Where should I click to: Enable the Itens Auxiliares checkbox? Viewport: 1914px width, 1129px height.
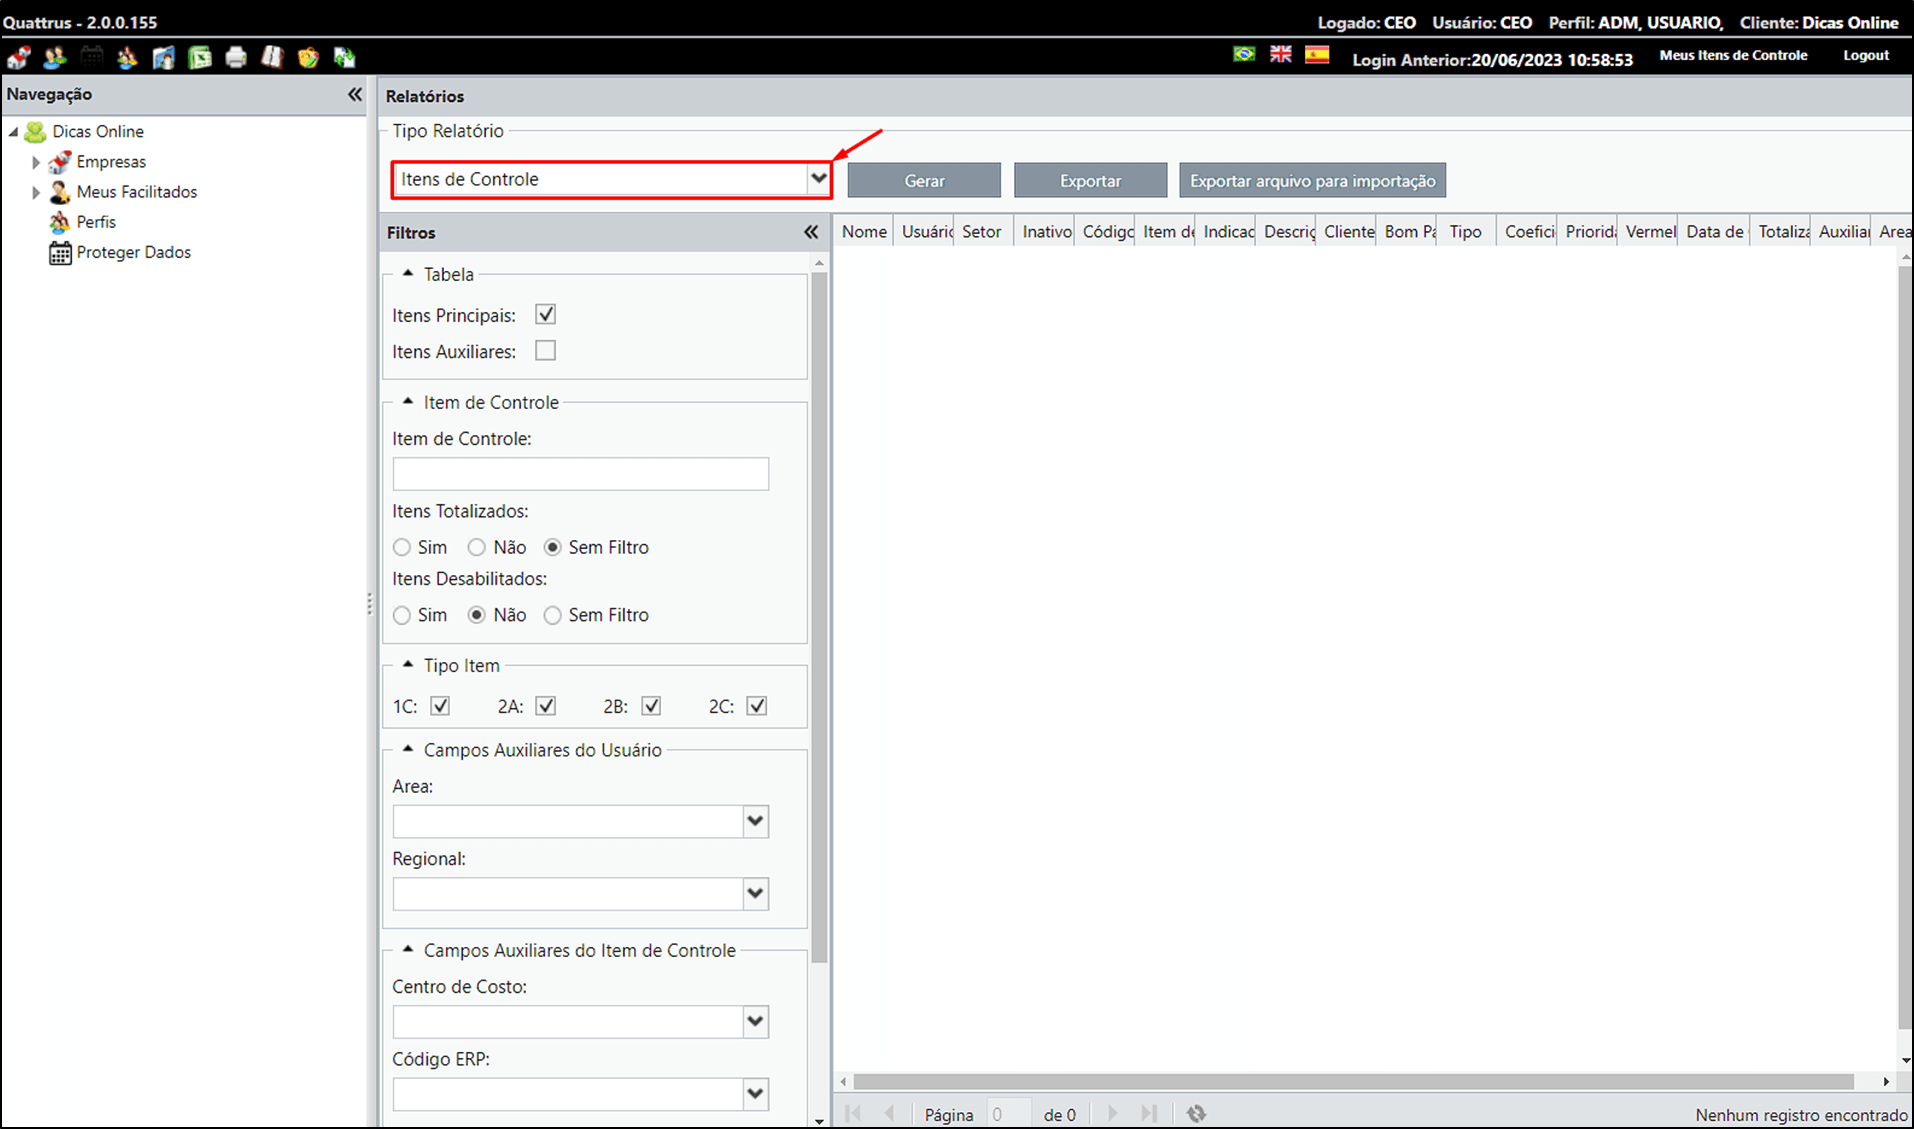(545, 351)
